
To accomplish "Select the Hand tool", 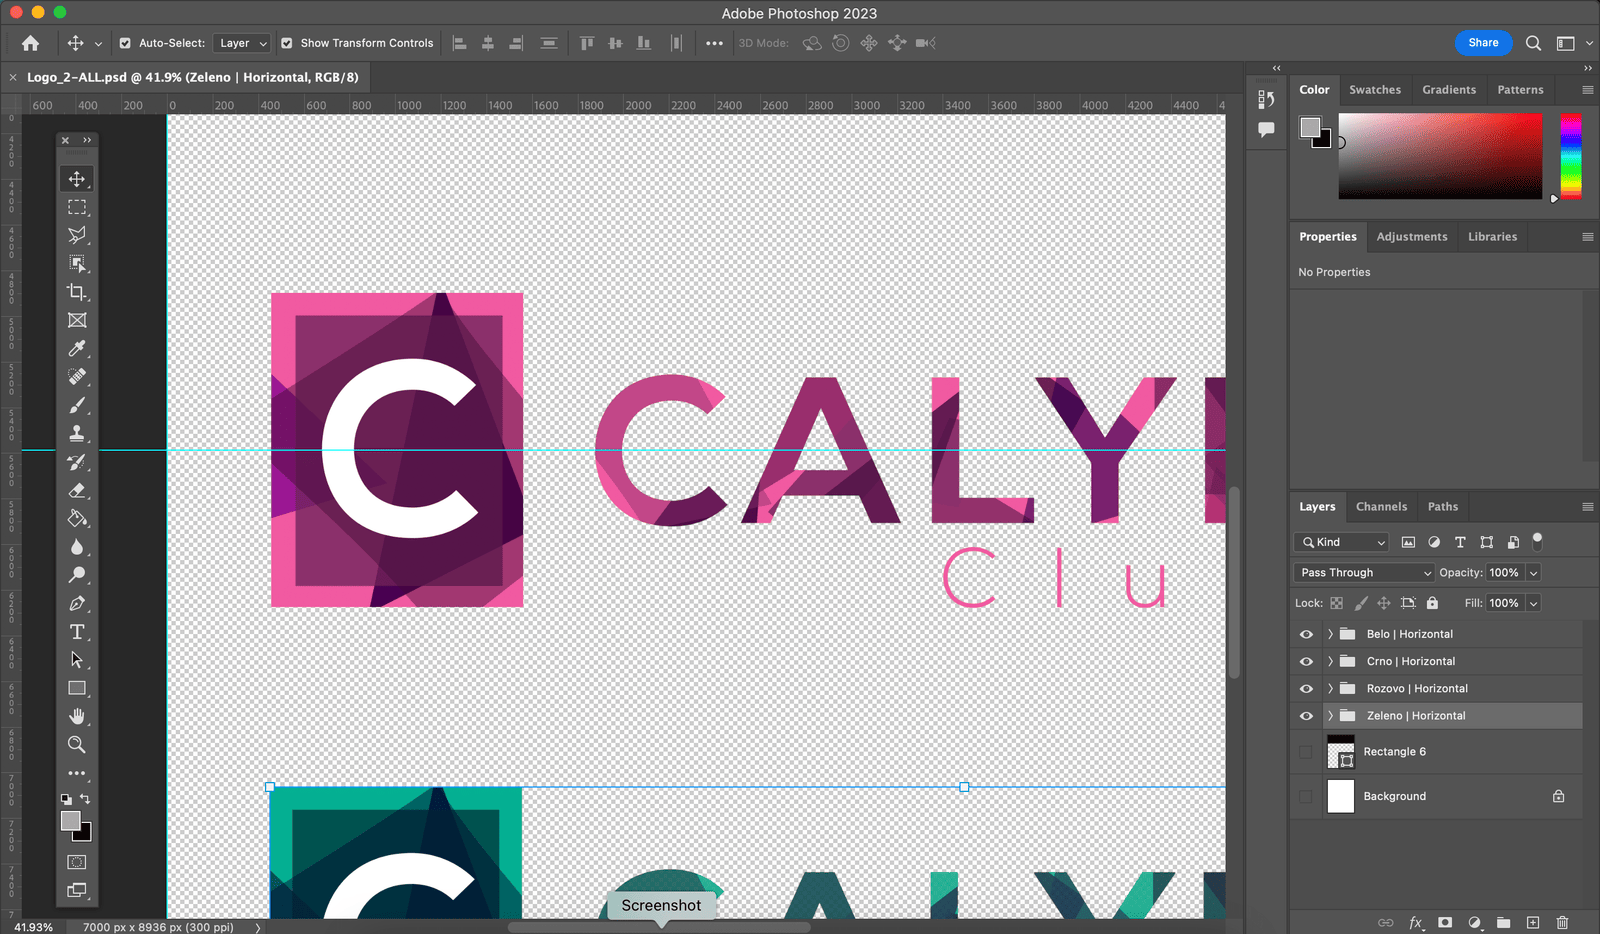I will pyautogui.click(x=77, y=716).
